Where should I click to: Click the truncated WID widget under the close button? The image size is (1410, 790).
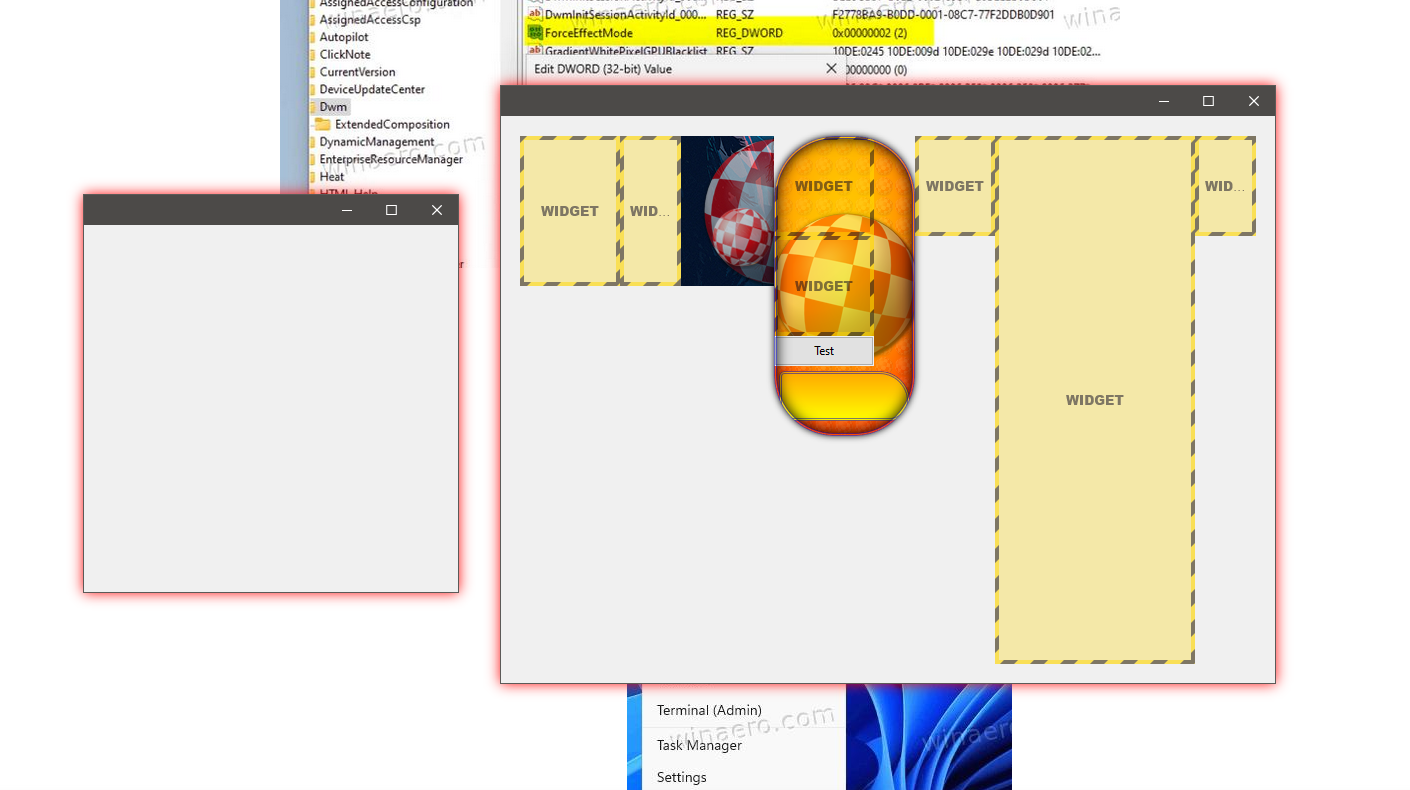[x=1225, y=186]
